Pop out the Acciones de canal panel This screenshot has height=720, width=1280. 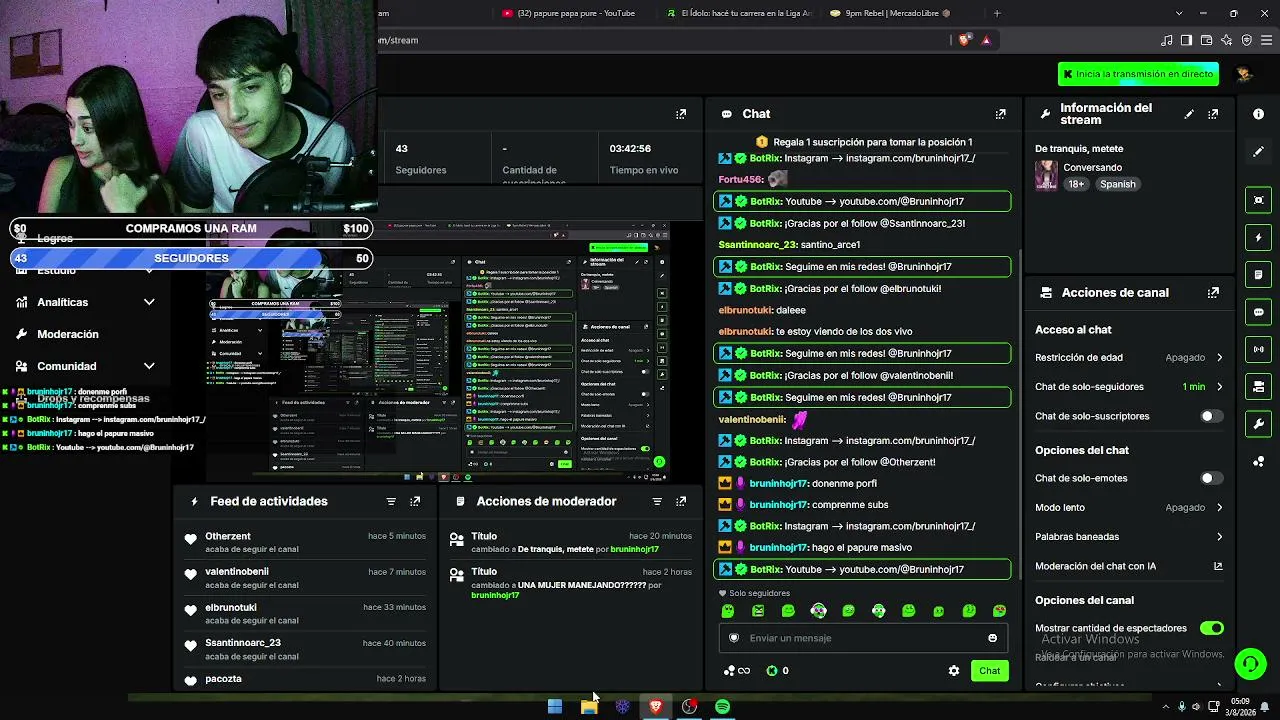1213,293
